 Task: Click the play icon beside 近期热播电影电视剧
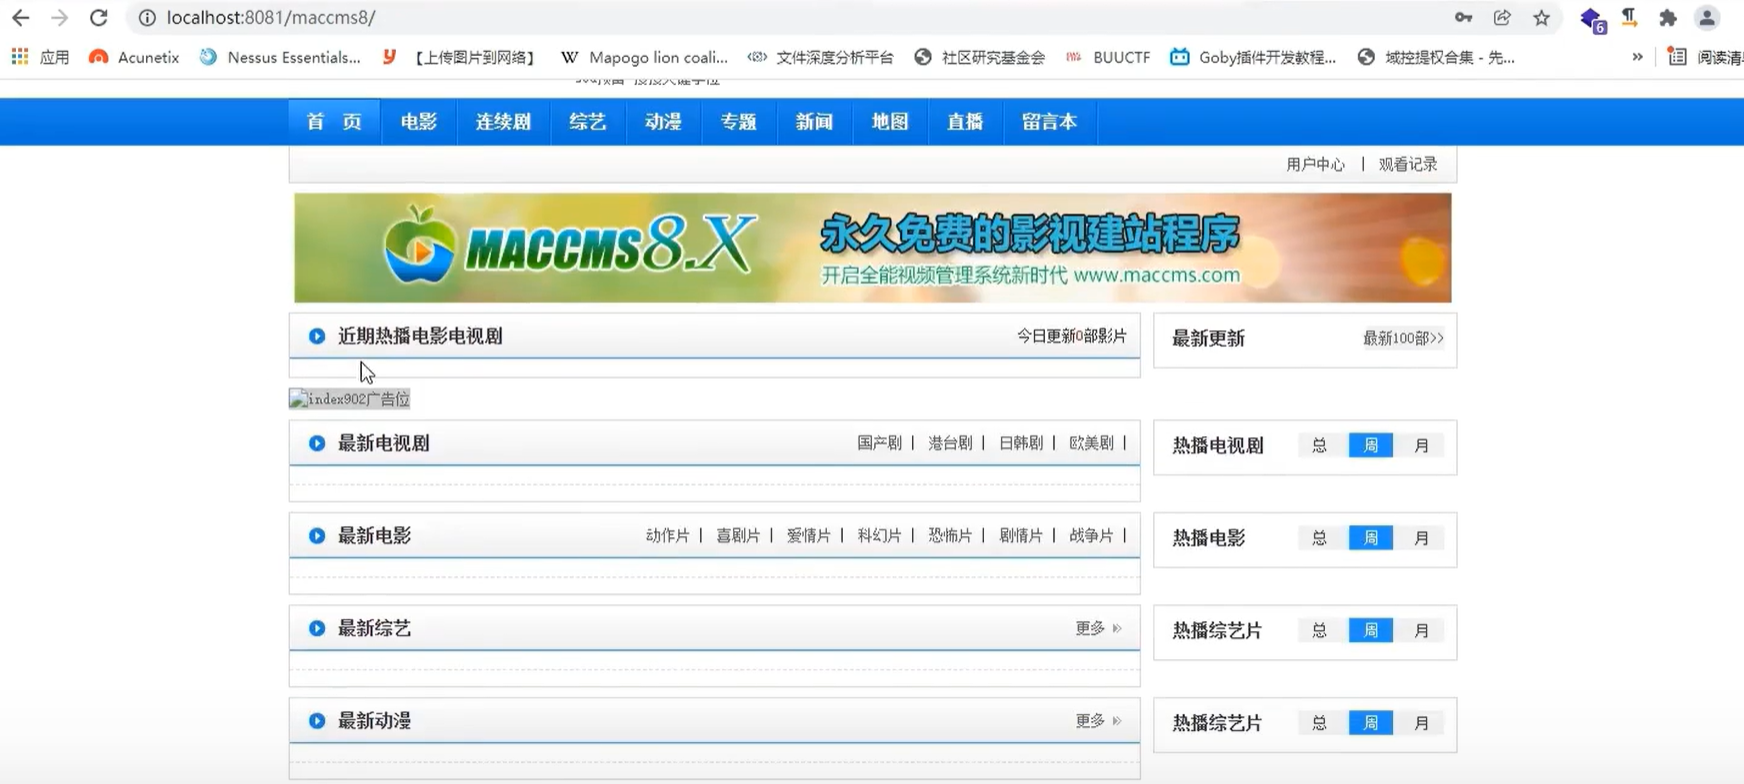point(317,336)
